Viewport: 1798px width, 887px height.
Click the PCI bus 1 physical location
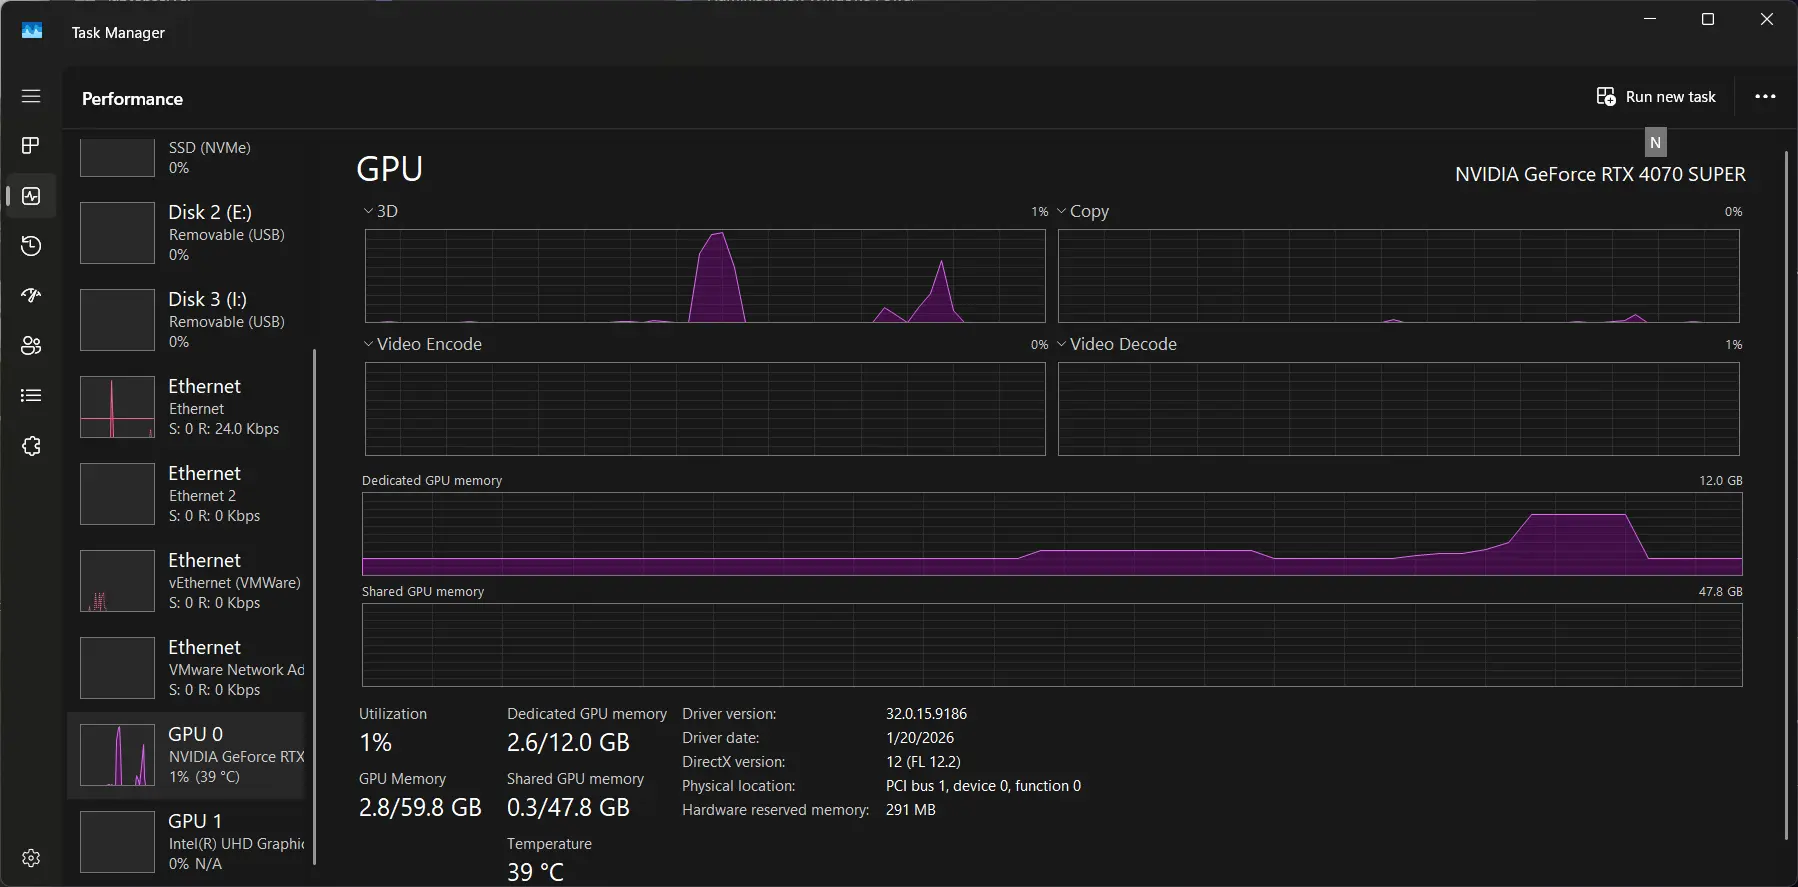tap(983, 786)
